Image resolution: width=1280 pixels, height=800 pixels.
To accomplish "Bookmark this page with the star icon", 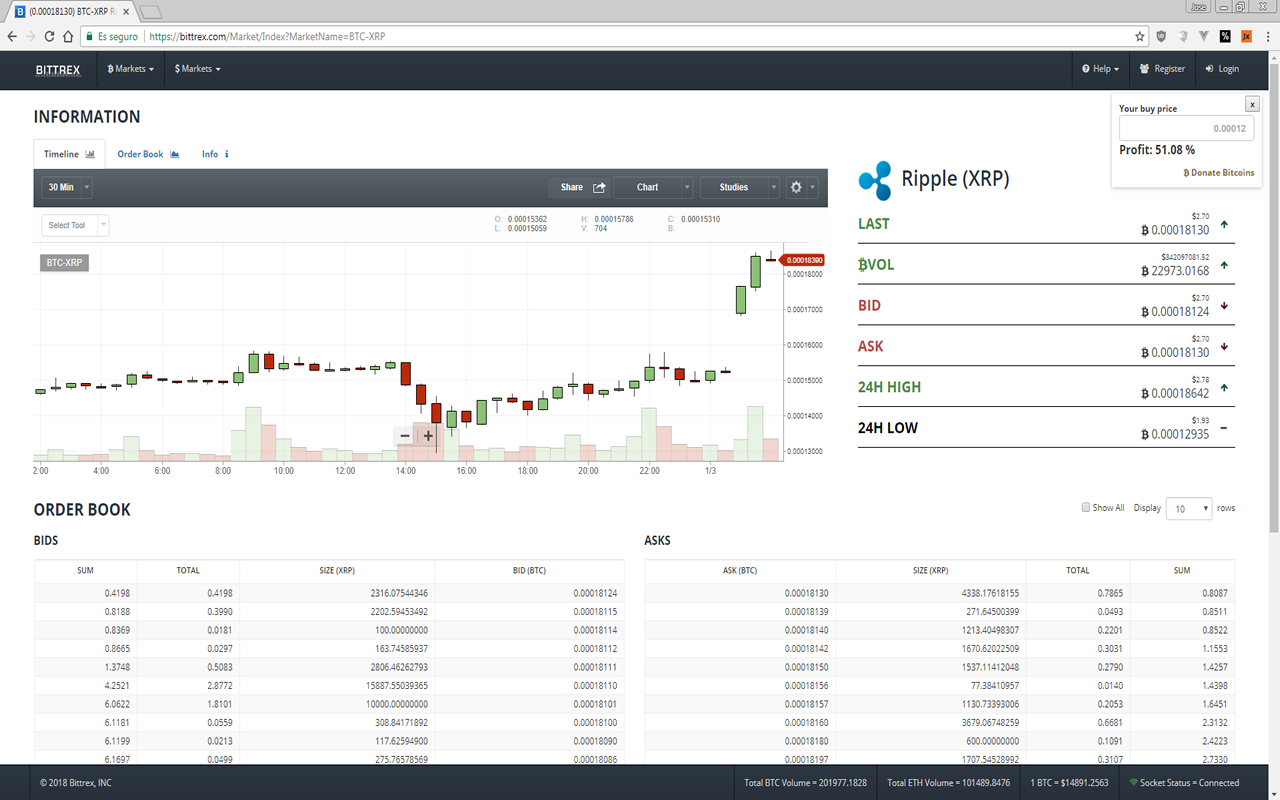I will 1140,36.
